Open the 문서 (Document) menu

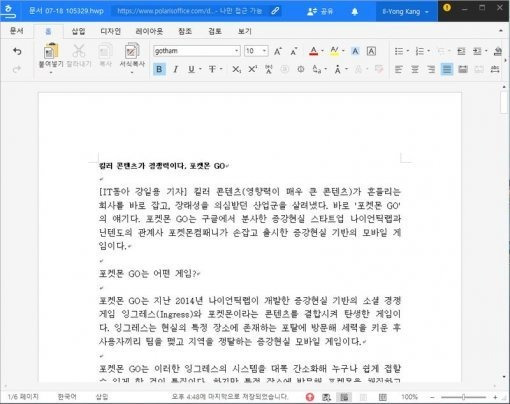16,31
